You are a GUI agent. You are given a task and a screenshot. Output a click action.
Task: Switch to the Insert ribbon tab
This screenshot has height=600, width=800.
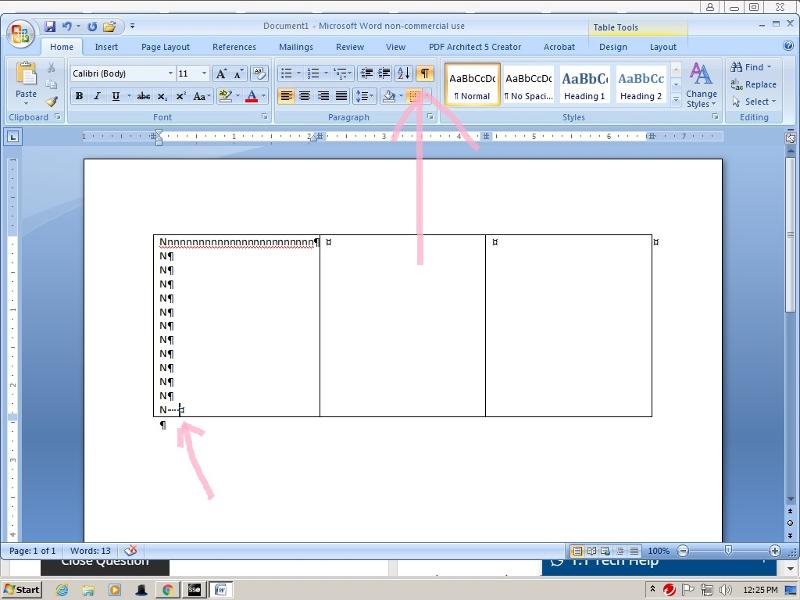tap(109, 46)
